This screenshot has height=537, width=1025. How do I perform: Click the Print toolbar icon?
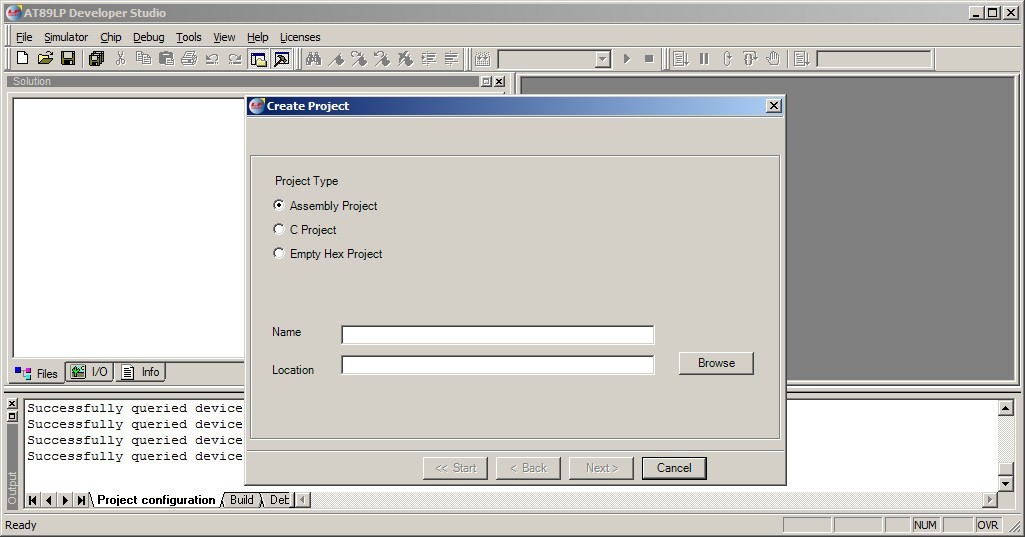pyautogui.click(x=189, y=59)
